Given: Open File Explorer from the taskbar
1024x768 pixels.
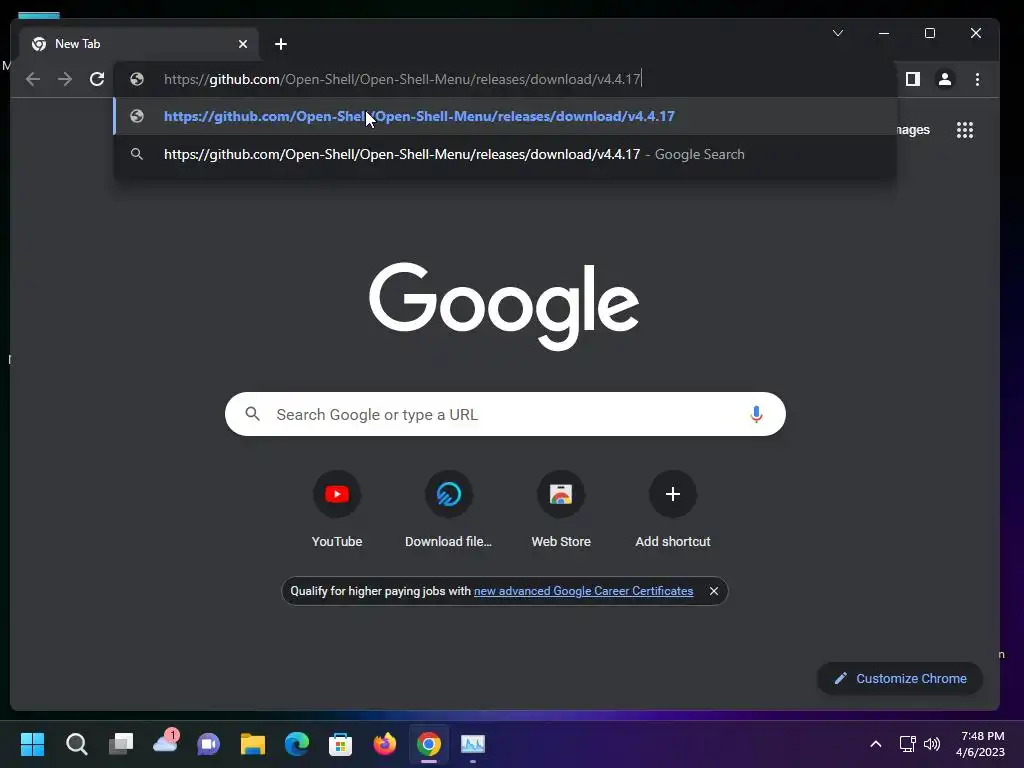Looking at the screenshot, I should 253,744.
